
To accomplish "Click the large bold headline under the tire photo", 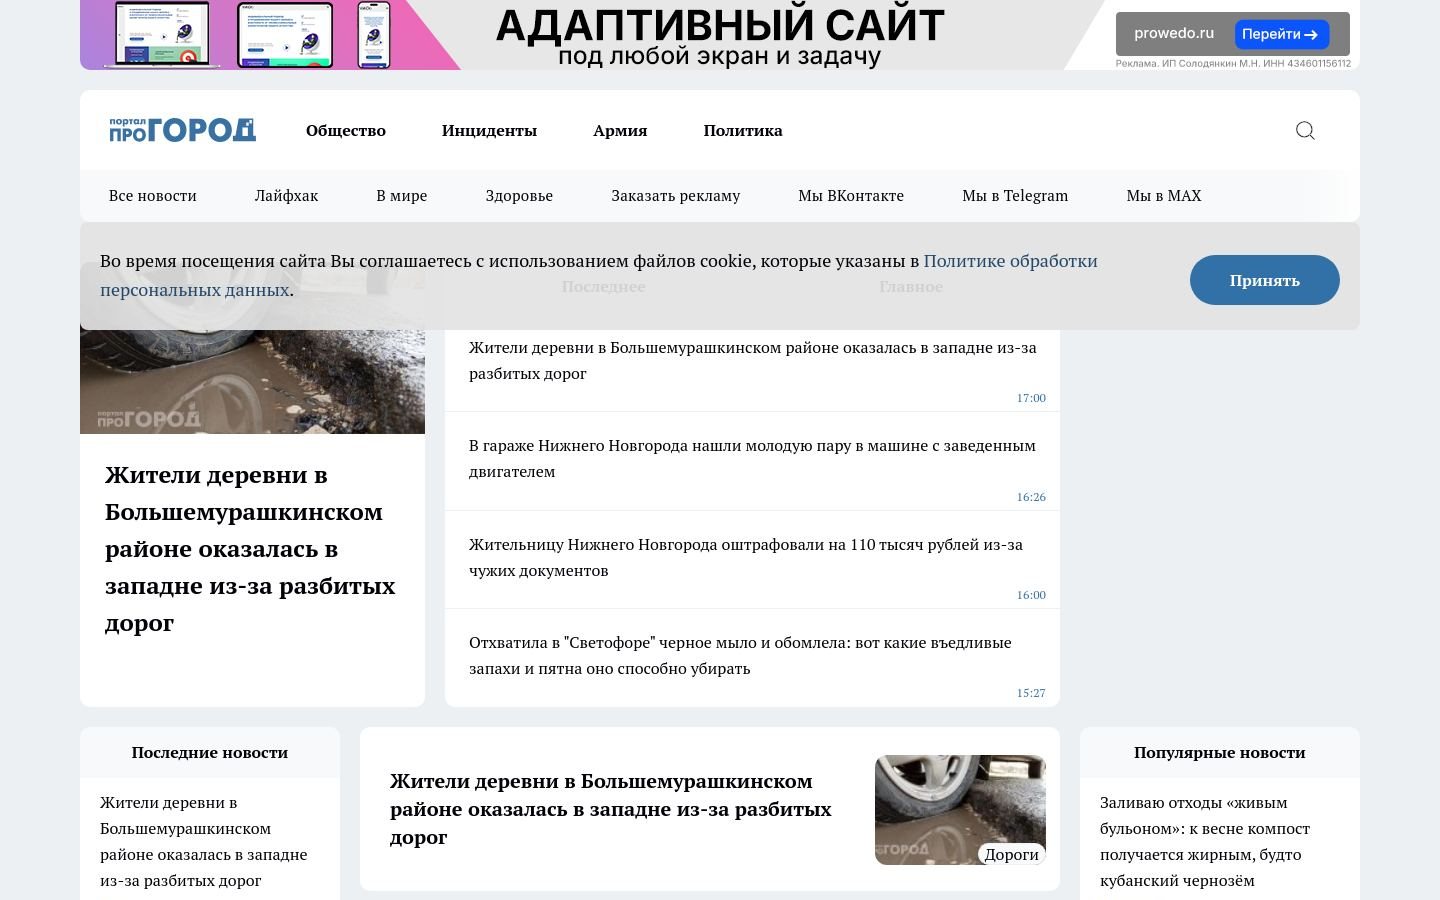I will [250, 549].
